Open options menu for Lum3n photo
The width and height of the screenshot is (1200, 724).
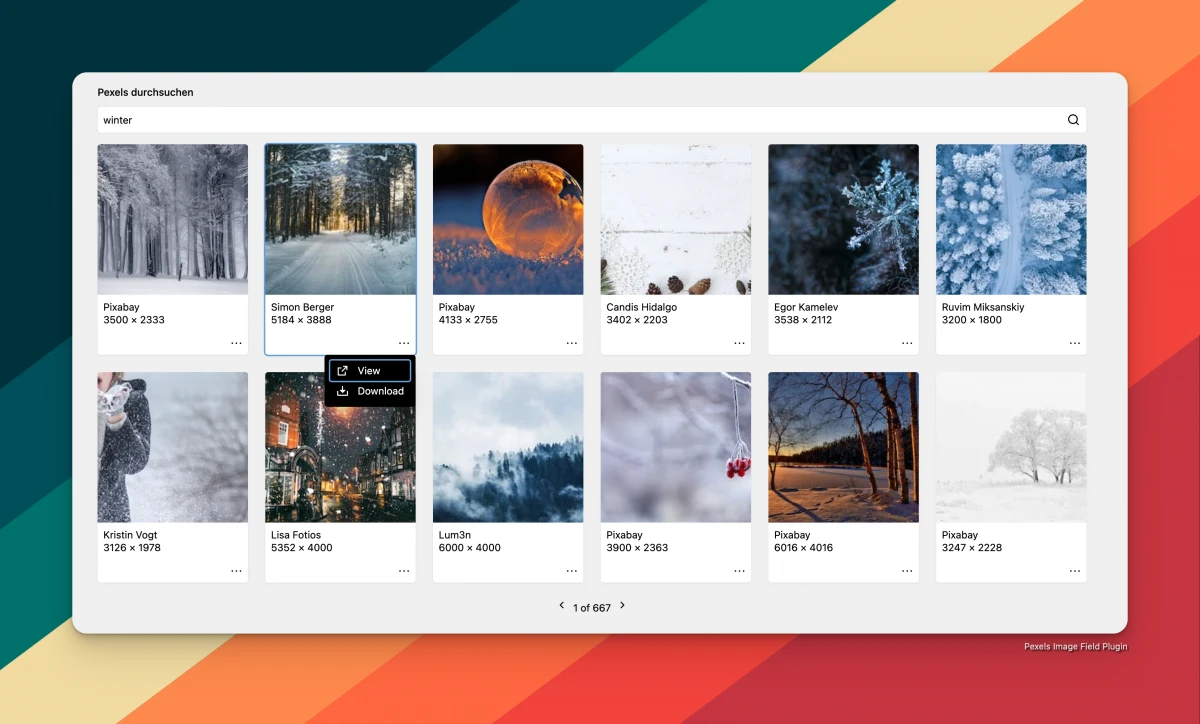[x=572, y=571]
